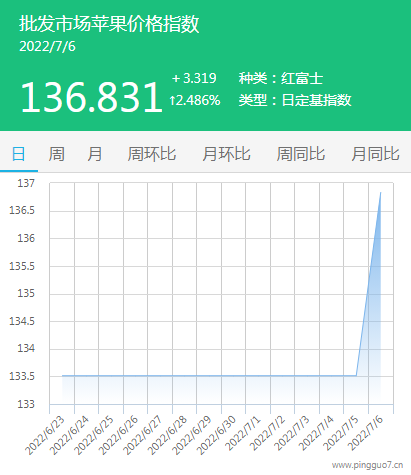Click the 2022/6/23 x-axis date label
The image size is (411, 475).
click(x=45, y=435)
